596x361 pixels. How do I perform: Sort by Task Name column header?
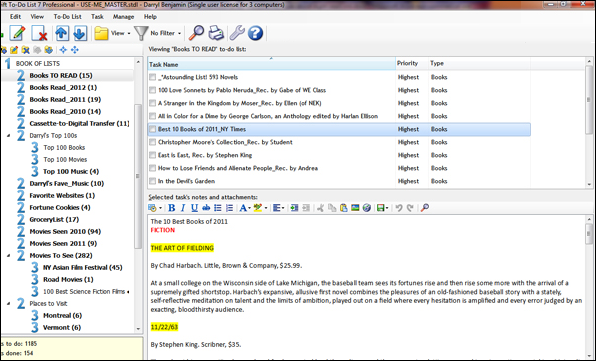(271, 64)
